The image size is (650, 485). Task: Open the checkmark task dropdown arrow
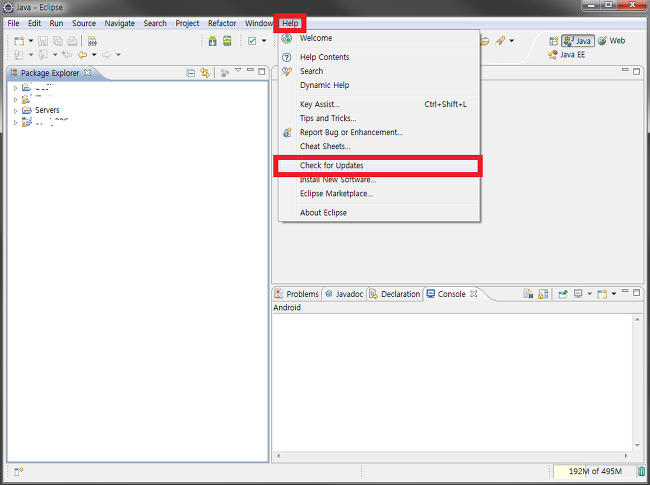click(264, 41)
